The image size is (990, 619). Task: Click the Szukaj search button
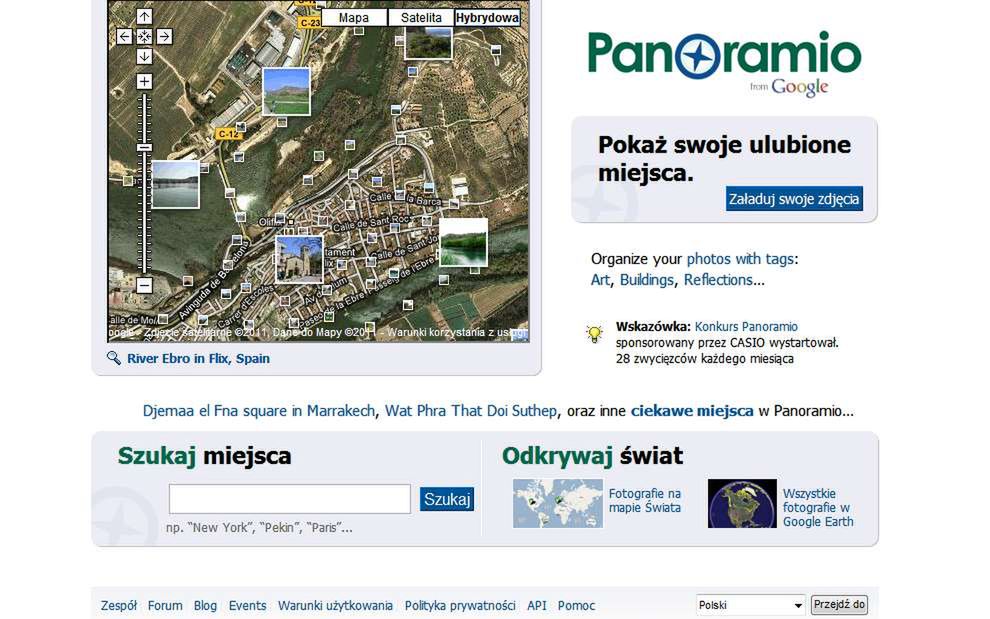point(447,499)
